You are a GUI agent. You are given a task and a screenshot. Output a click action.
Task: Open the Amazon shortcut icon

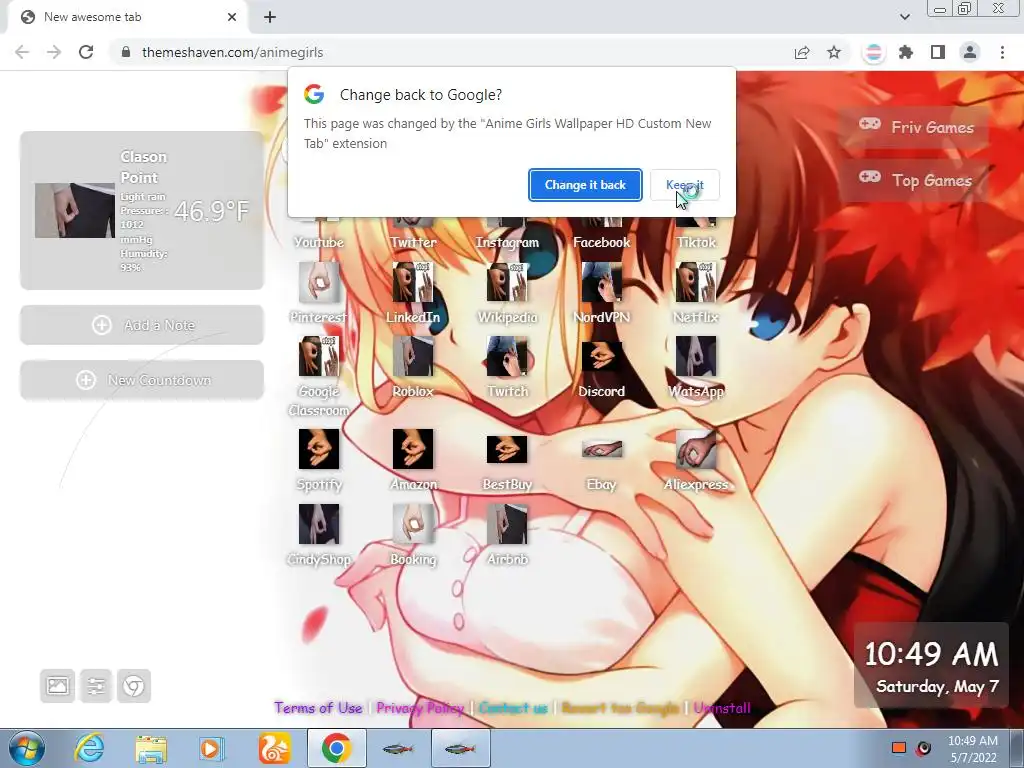click(413, 449)
